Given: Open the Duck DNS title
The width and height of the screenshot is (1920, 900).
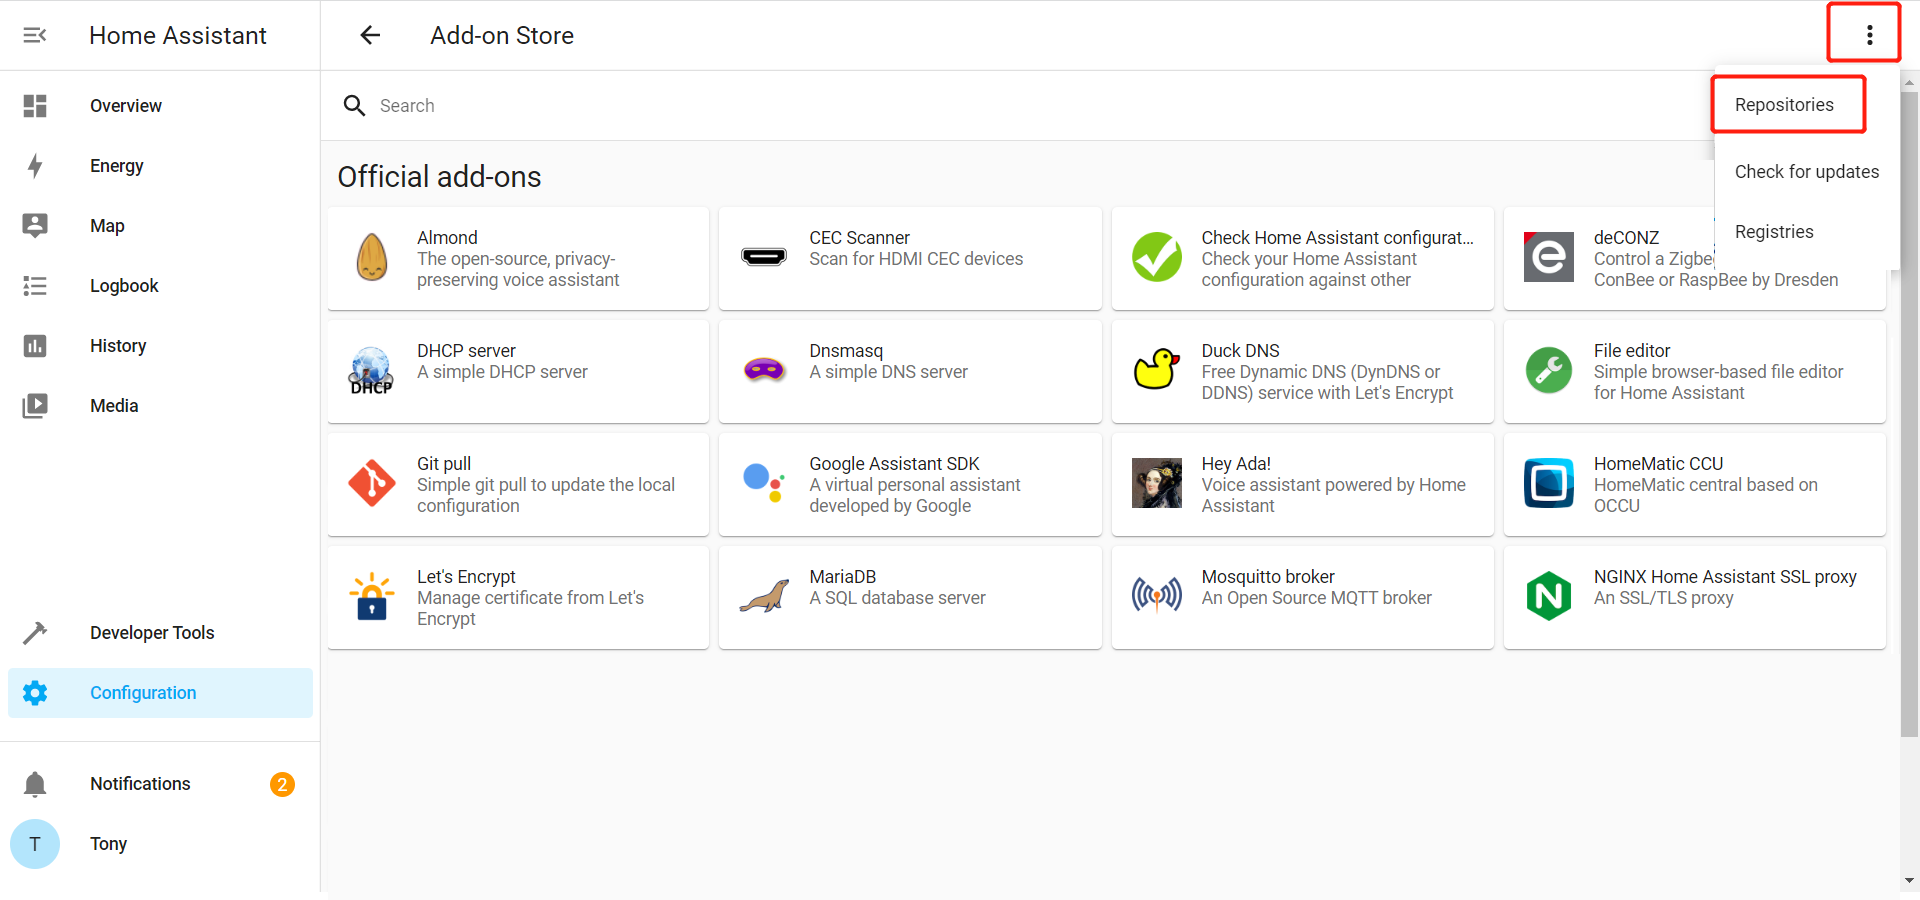Looking at the screenshot, I should click(x=1240, y=350).
